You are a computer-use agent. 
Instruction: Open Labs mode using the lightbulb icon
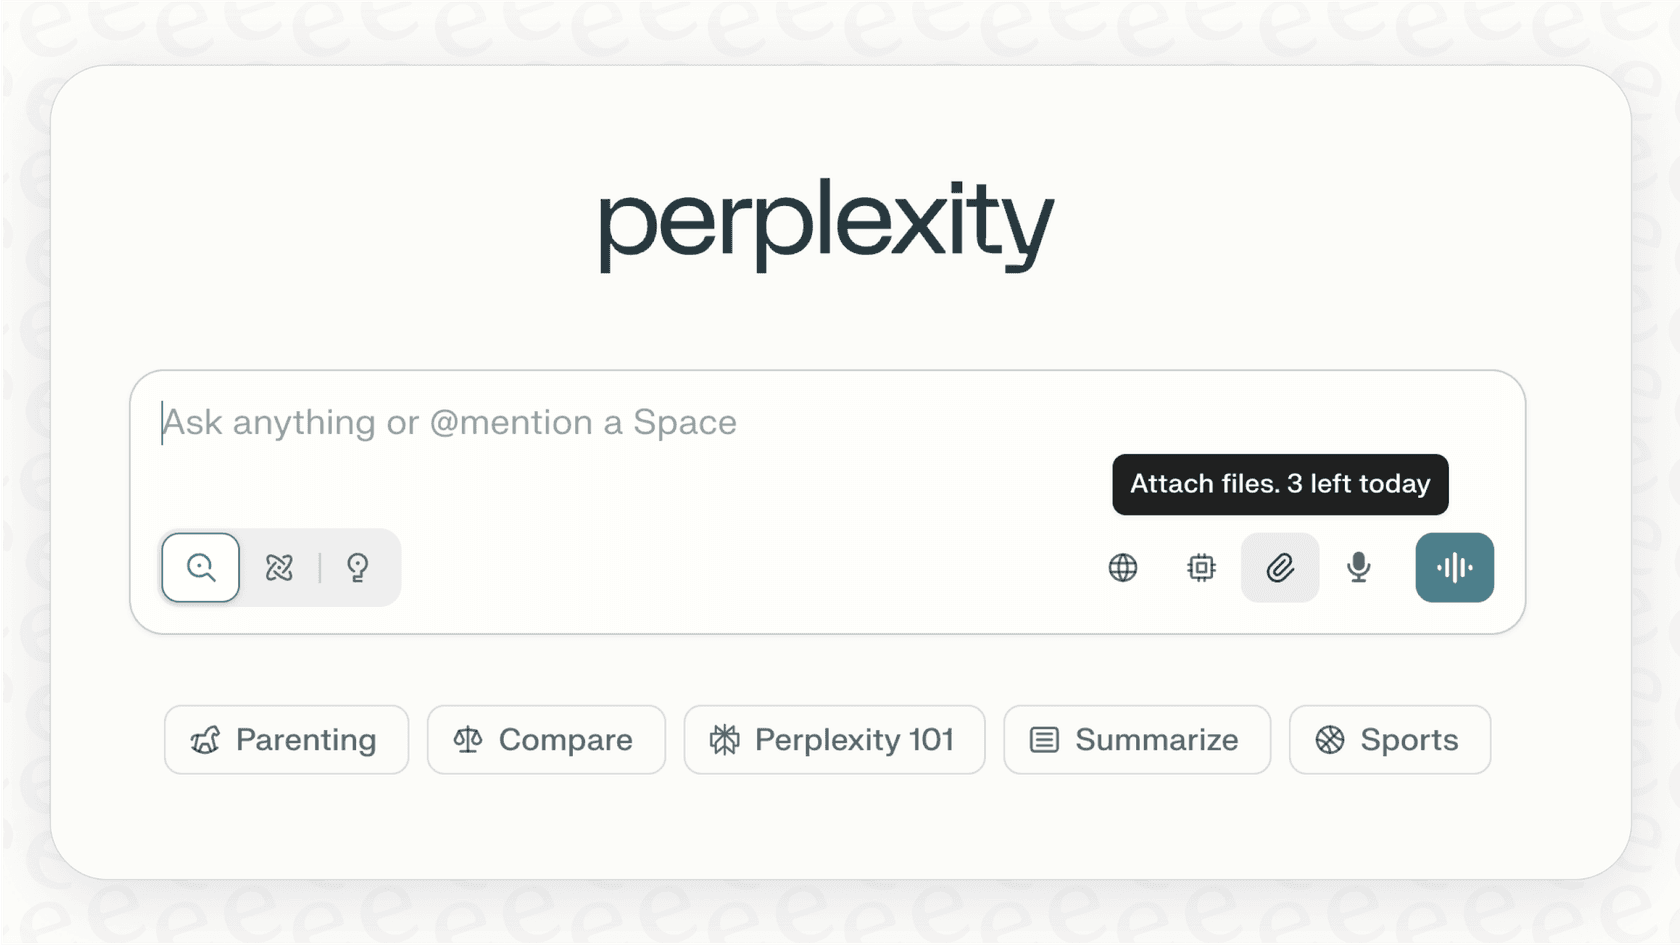click(358, 567)
